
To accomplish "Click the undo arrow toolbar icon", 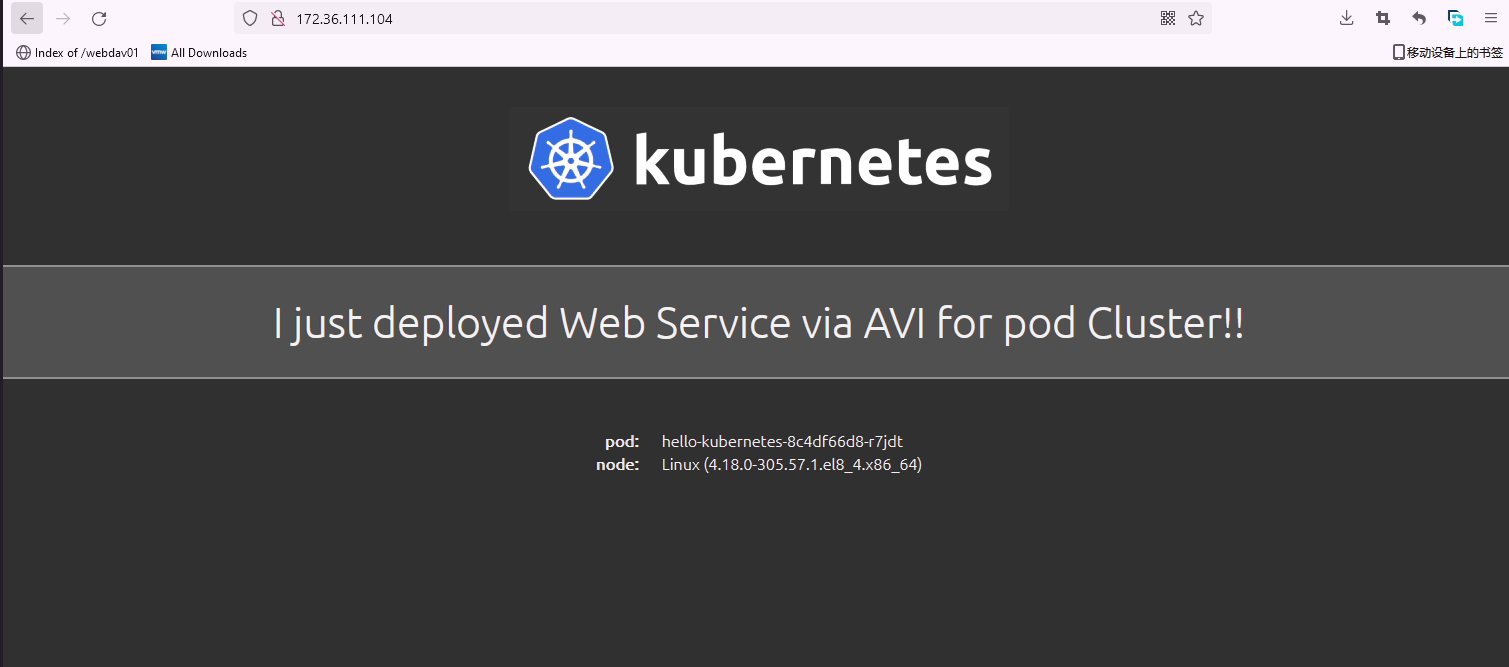I will [1419, 18].
